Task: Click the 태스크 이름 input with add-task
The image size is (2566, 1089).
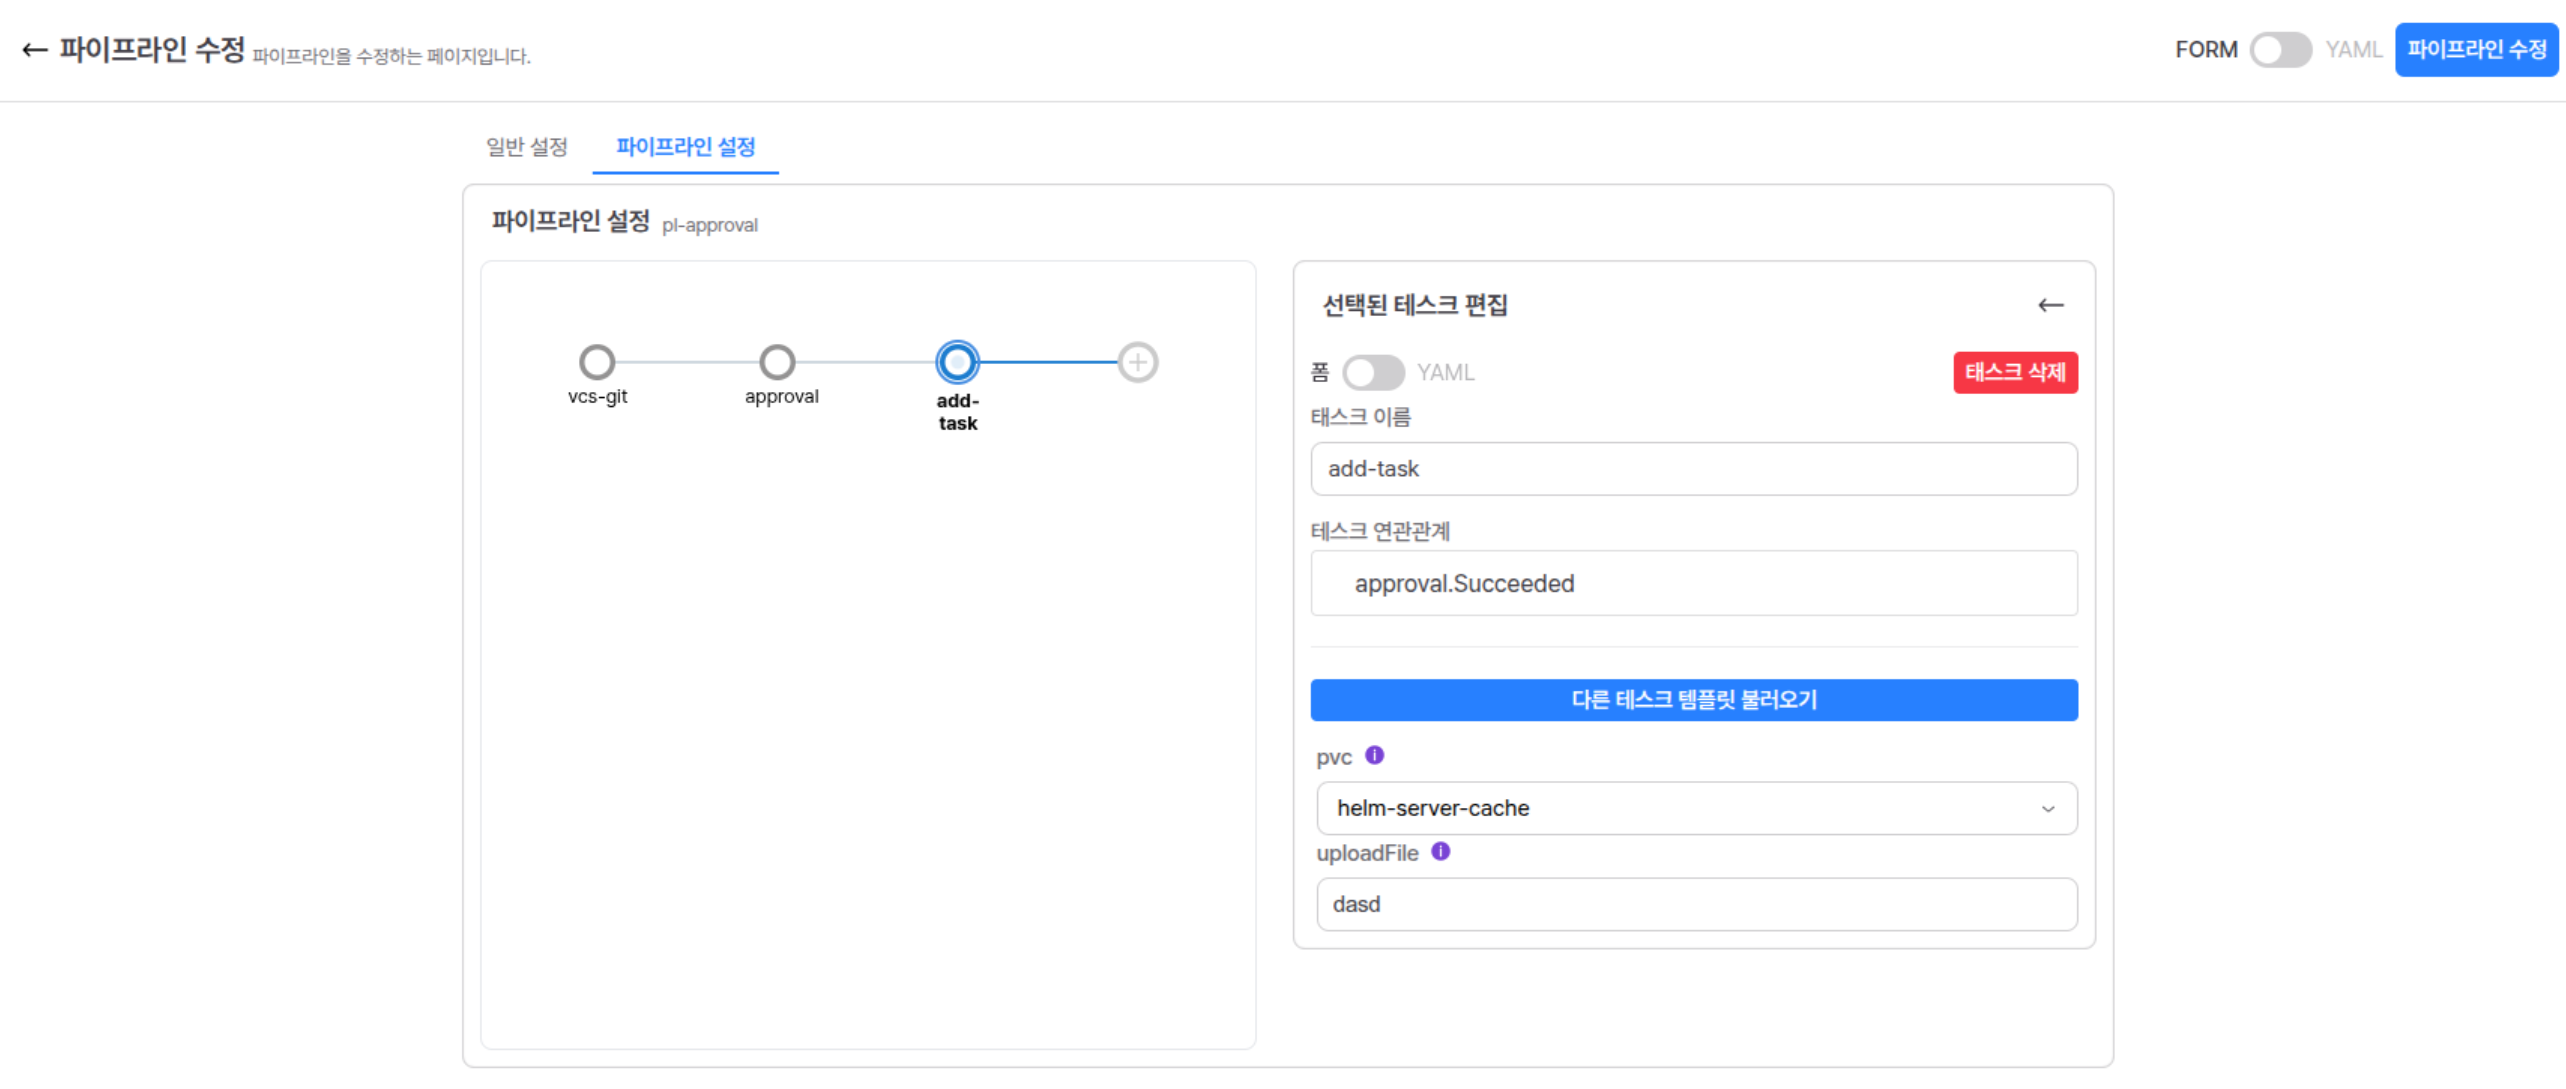Action: (x=1694, y=469)
